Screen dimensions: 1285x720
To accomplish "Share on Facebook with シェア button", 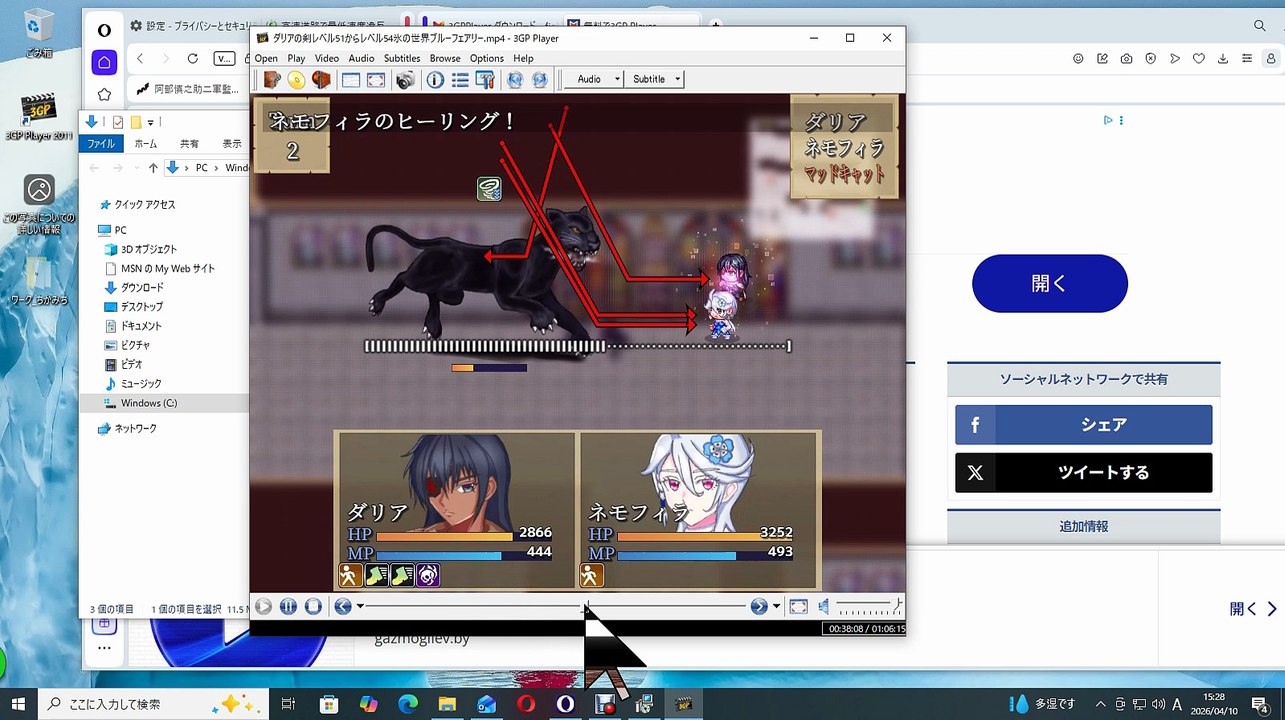I will 1084,425.
